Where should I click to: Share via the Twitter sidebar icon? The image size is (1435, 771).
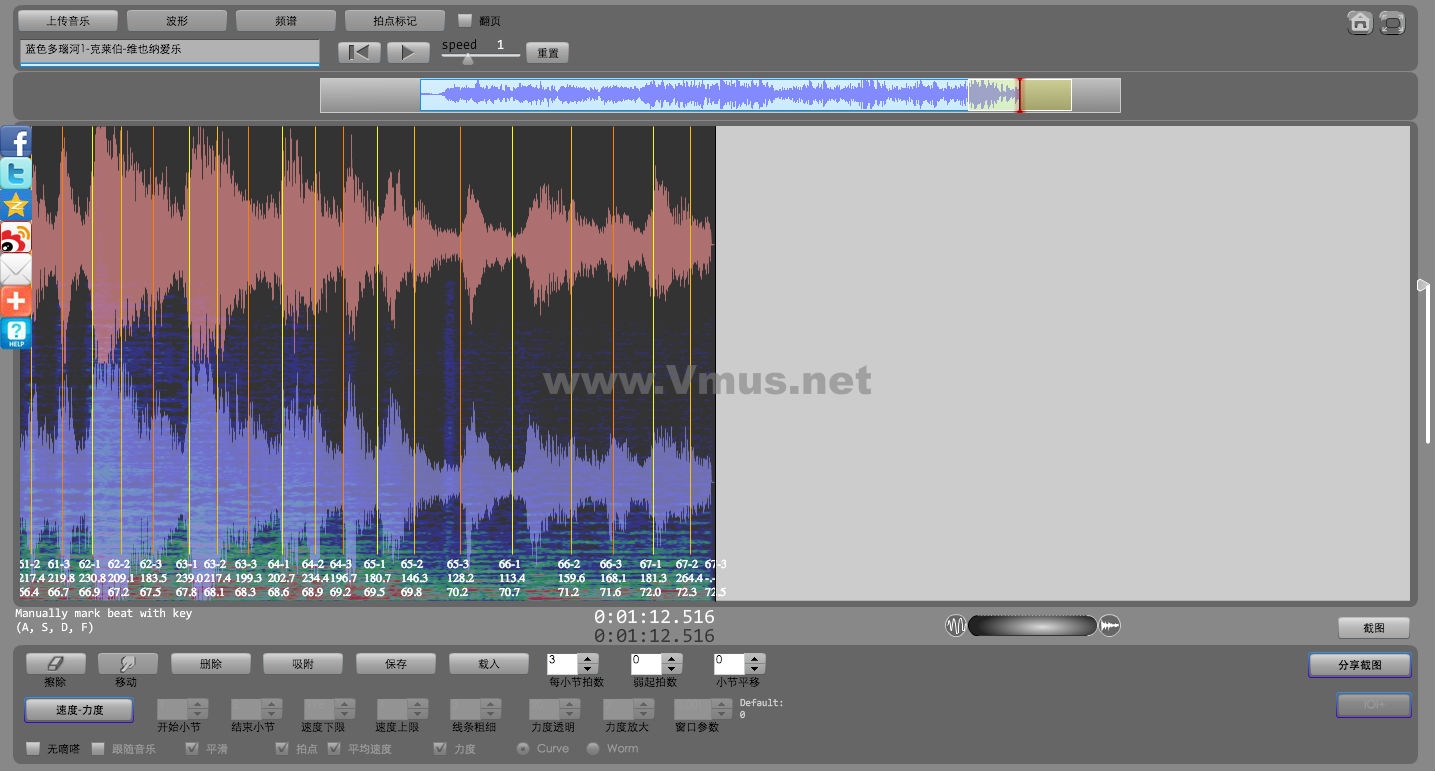(16, 174)
